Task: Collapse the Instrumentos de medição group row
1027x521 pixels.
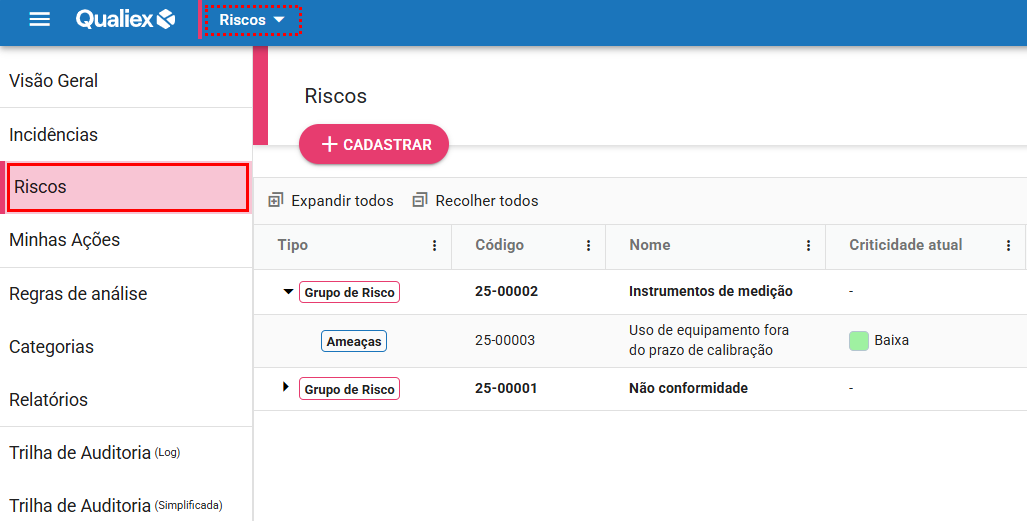Action: pos(288,292)
